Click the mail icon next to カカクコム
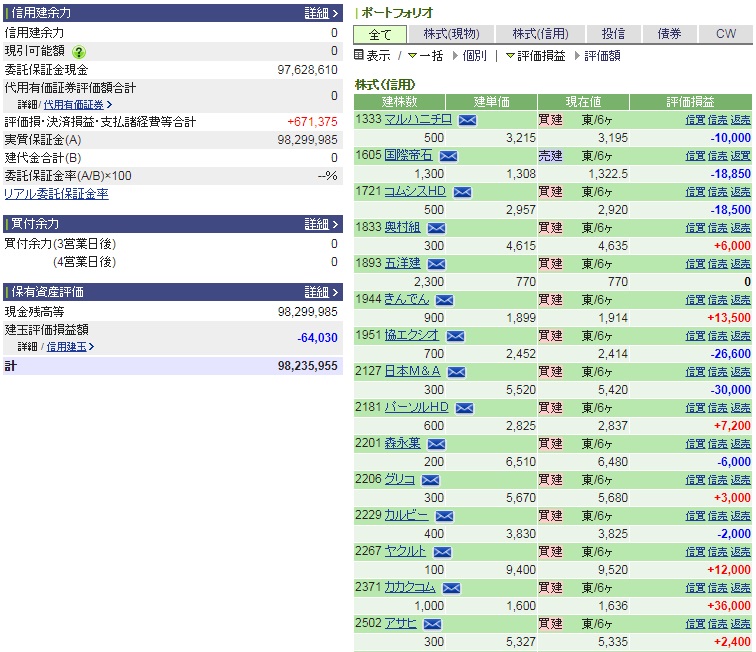 click(451, 588)
